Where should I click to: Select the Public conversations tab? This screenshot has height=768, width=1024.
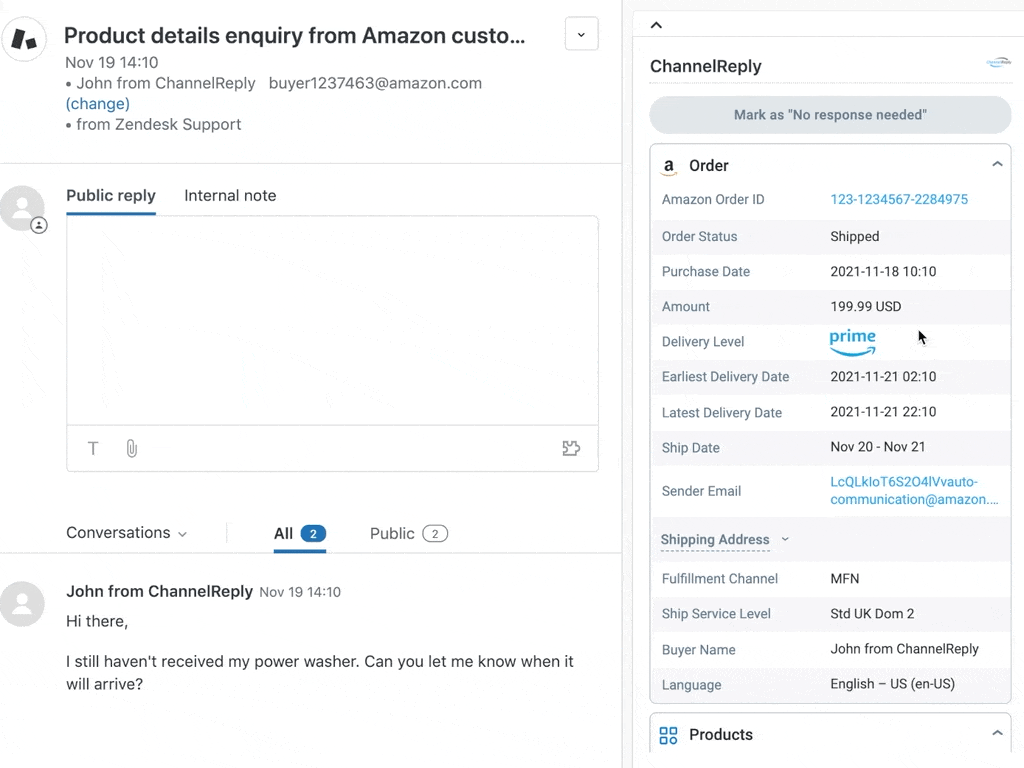[x=409, y=534]
